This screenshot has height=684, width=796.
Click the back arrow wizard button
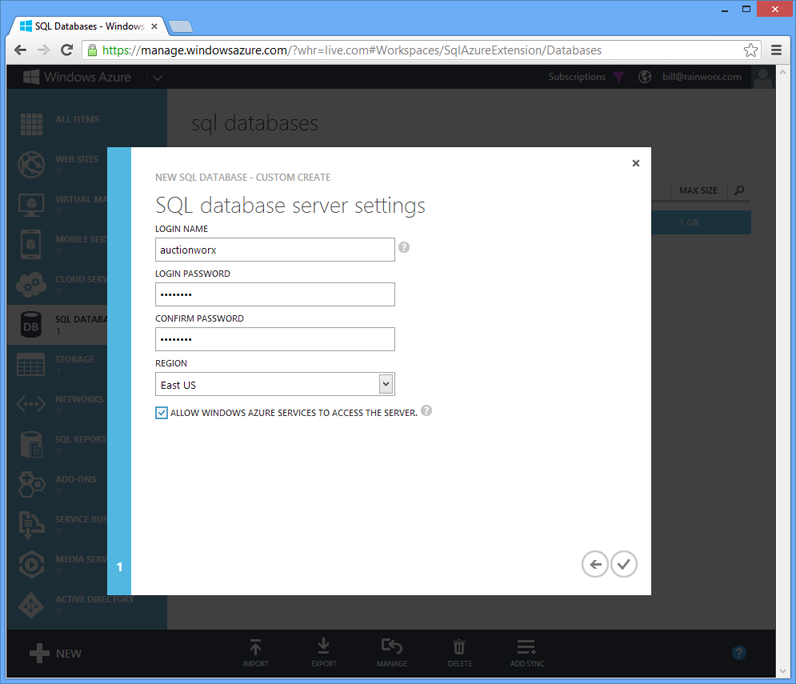[x=595, y=564]
